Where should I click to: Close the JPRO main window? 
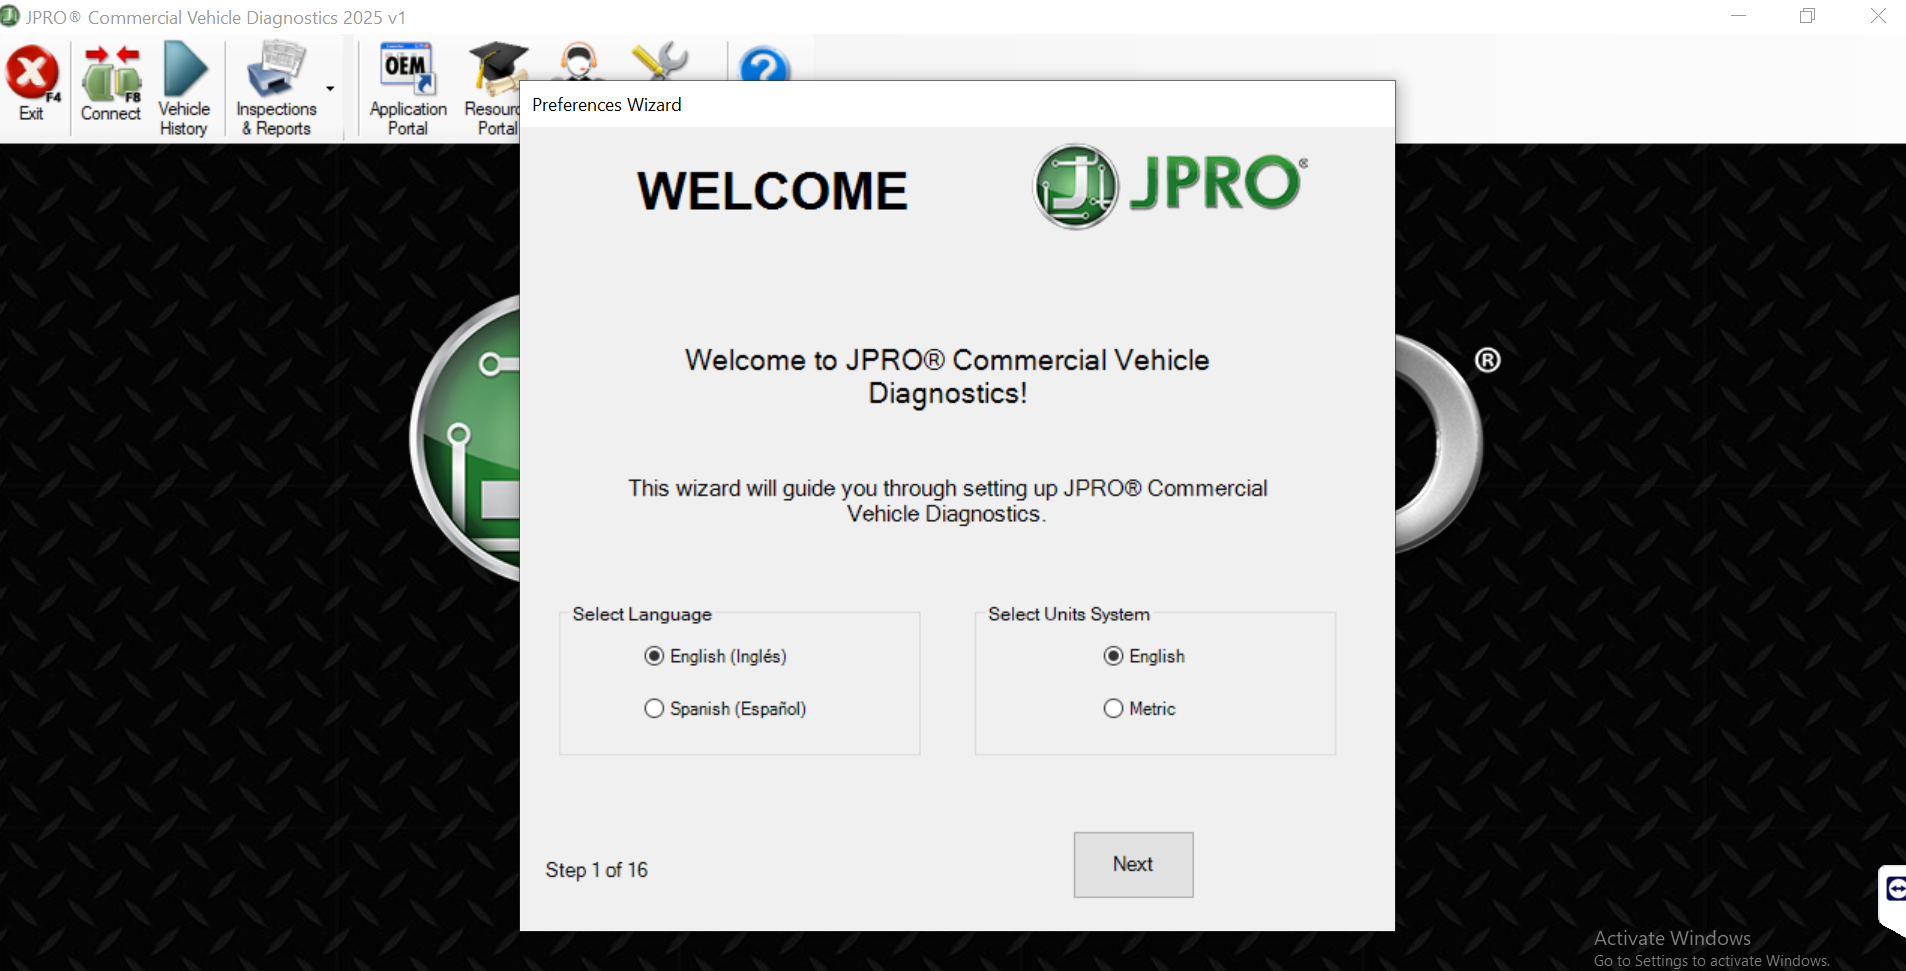coord(1877,16)
